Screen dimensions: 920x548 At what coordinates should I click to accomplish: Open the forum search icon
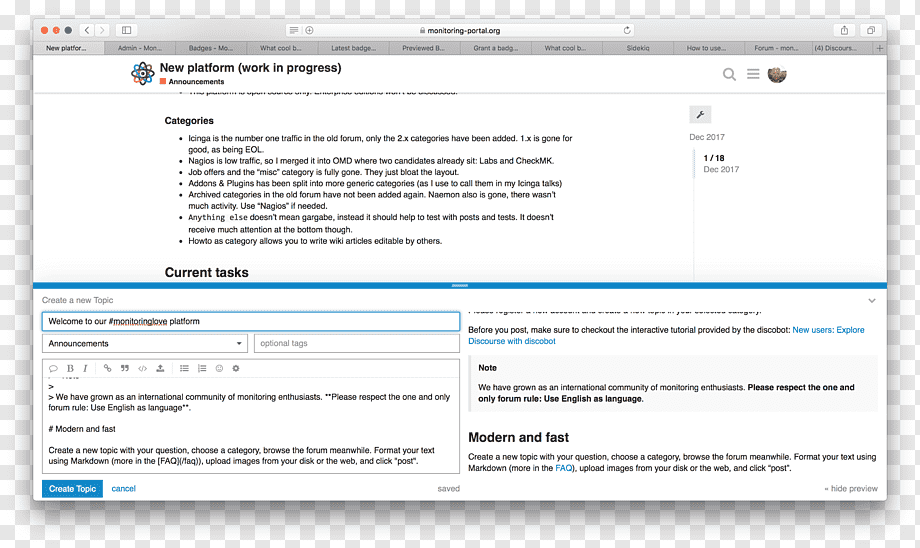click(x=729, y=75)
